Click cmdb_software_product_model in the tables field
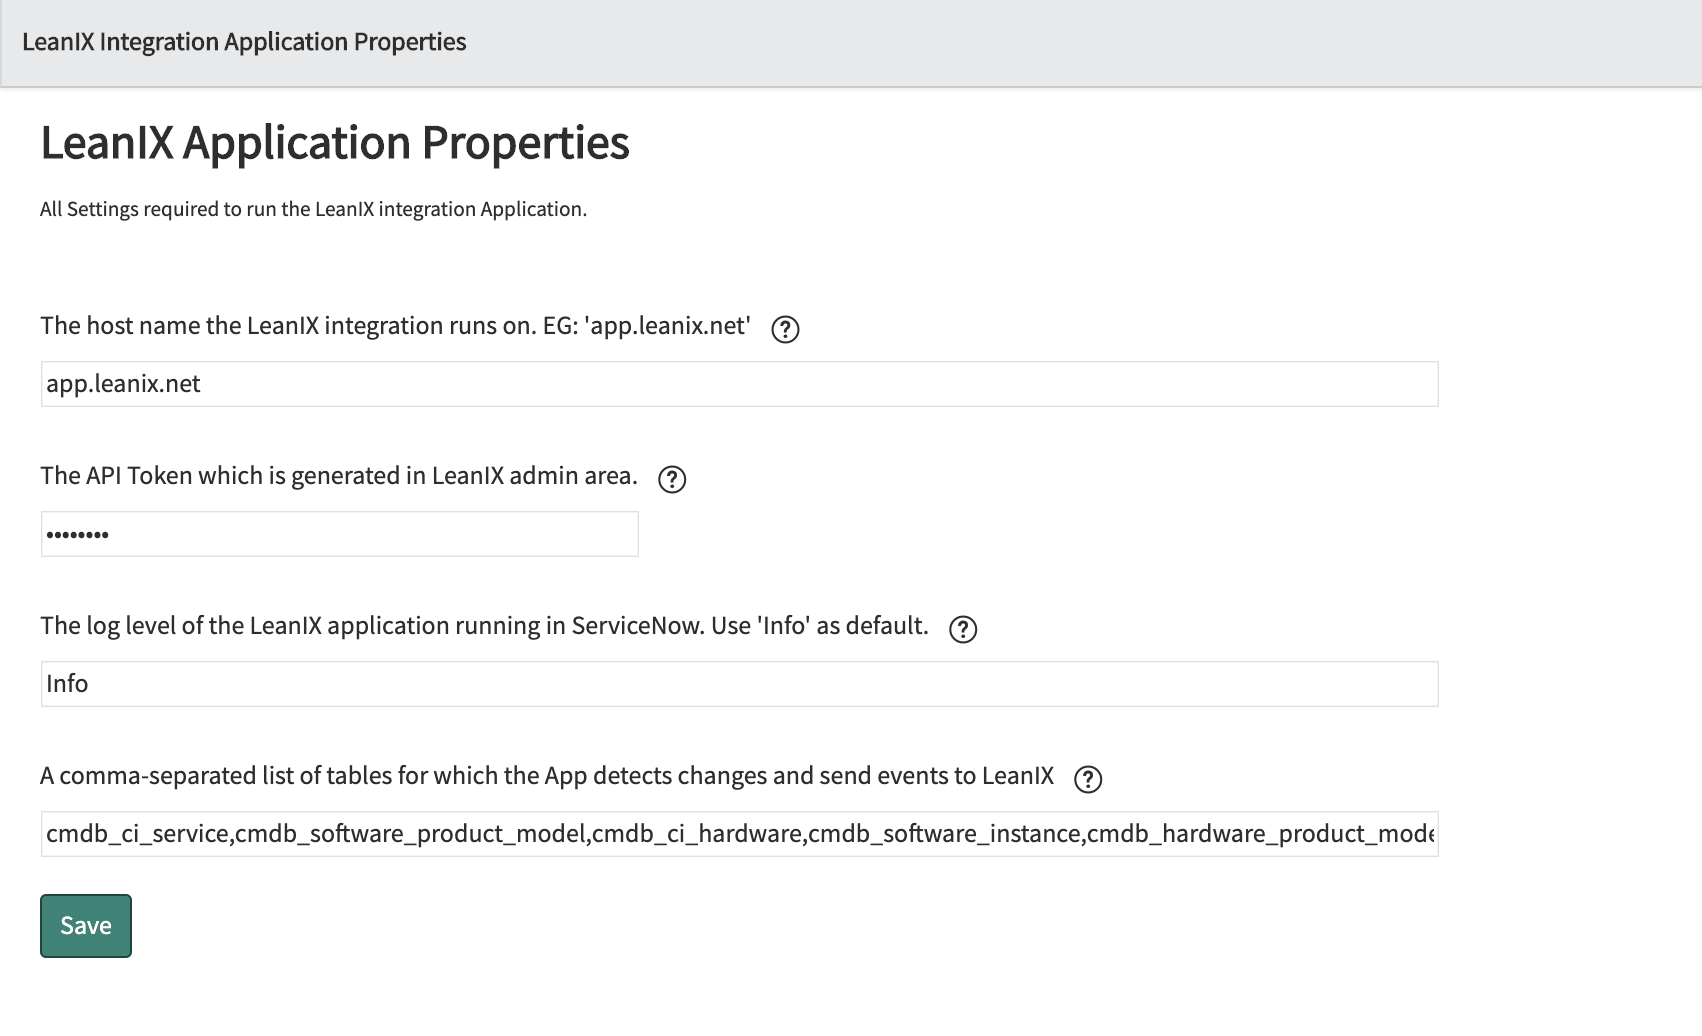The height and width of the screenshot is (1036, 1702). [x=411, y=834]
